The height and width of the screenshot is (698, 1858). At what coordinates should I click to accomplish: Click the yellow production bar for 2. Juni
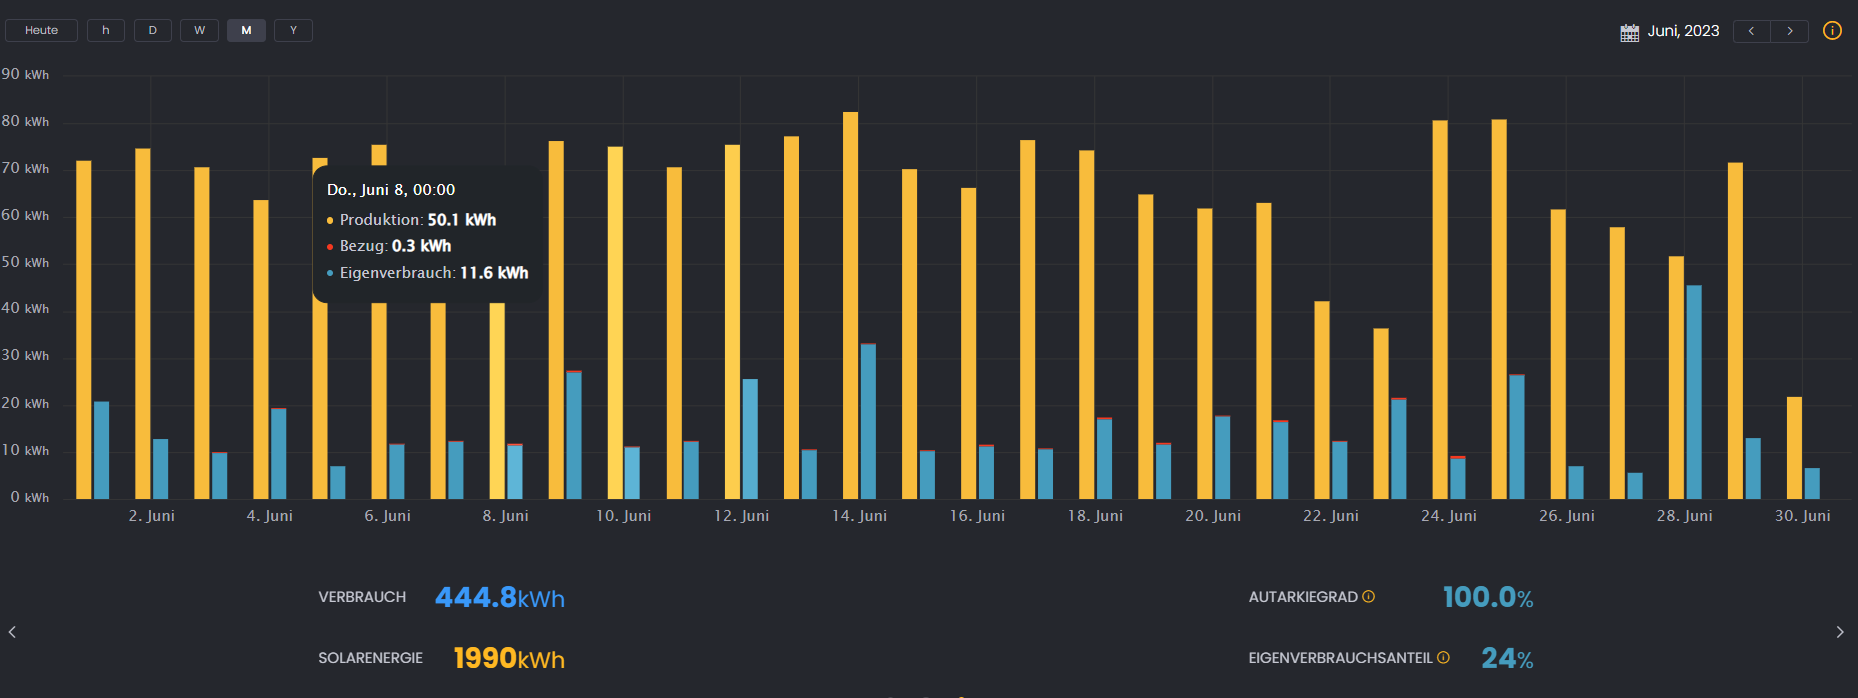pyautogui.click(x=143, y=324)
